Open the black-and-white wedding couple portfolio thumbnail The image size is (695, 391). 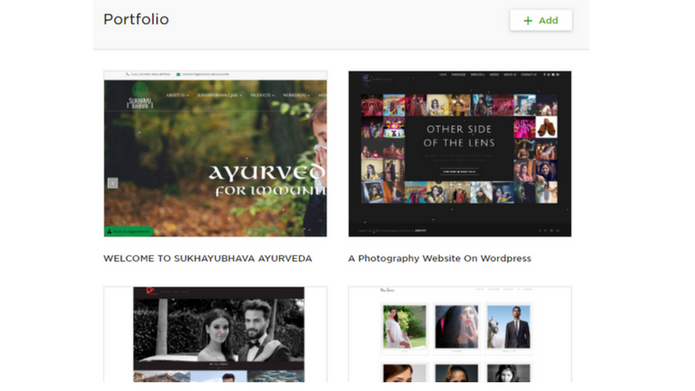(x=215, y=334)
